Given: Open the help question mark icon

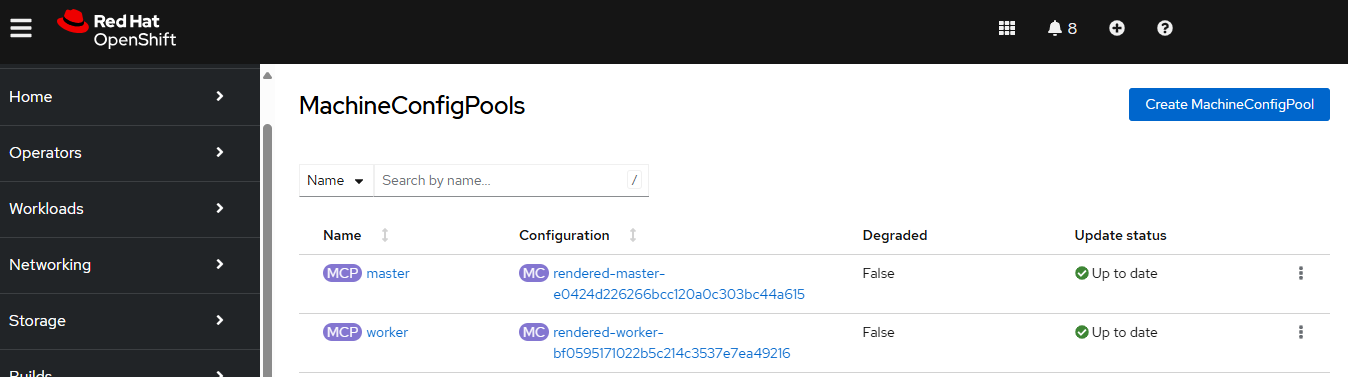Looking at the screenshot, I should [1165, 28].
